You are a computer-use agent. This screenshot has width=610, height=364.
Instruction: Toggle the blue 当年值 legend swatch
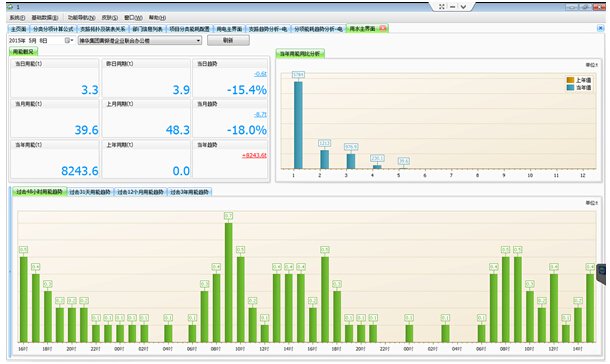click(x=570, y=88)
